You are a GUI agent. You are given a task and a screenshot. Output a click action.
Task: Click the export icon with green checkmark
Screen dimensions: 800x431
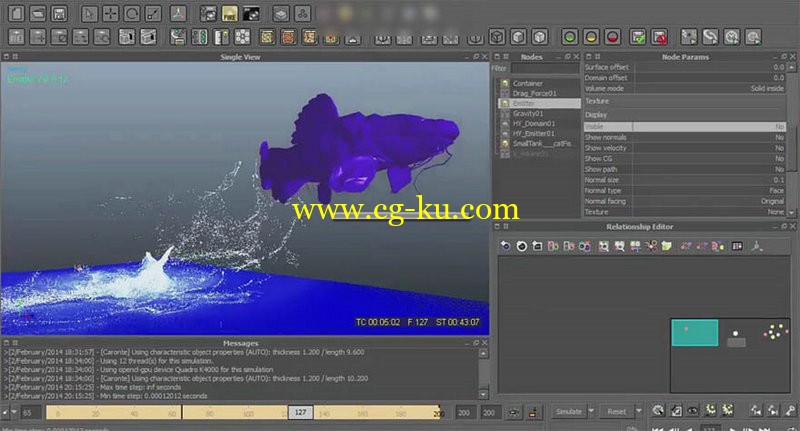(x=638, y=37)
